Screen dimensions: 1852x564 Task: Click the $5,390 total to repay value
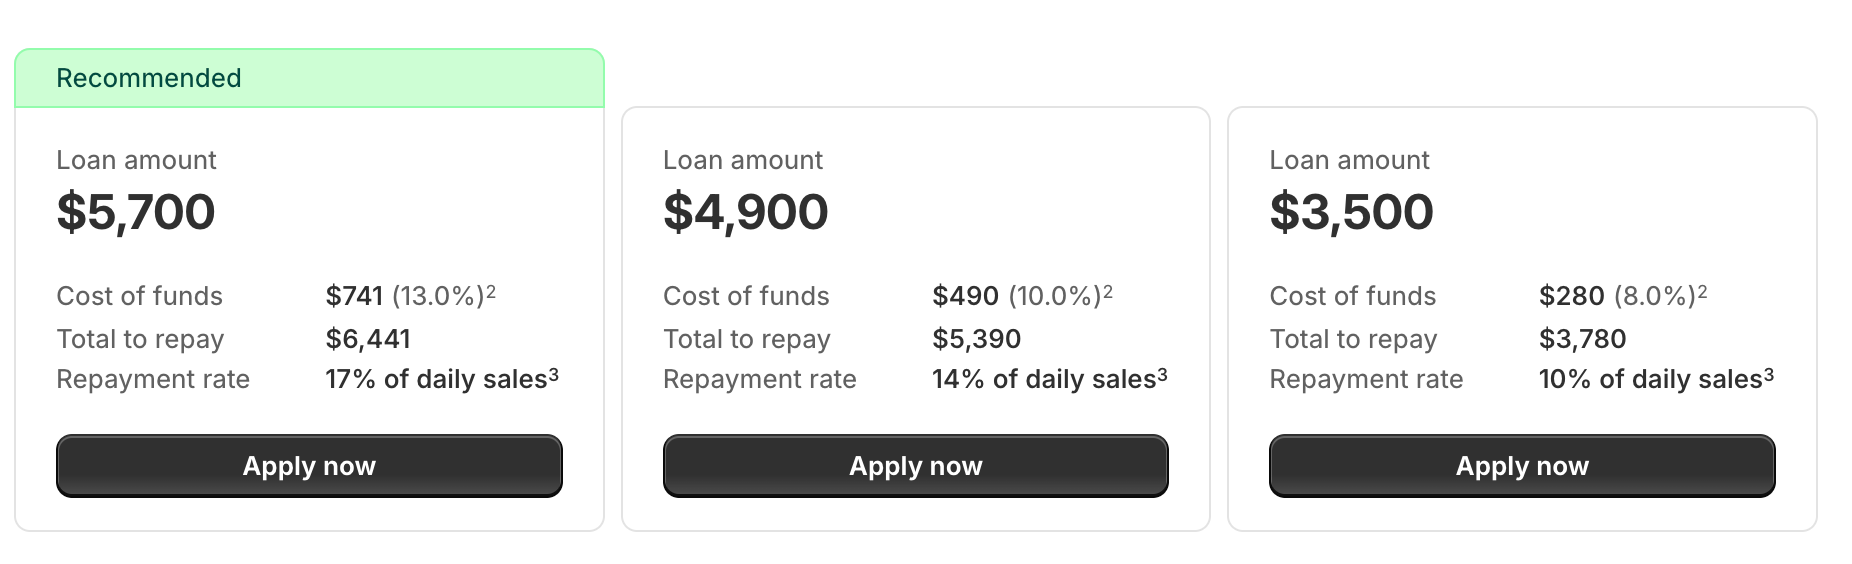tap(976, 339)
